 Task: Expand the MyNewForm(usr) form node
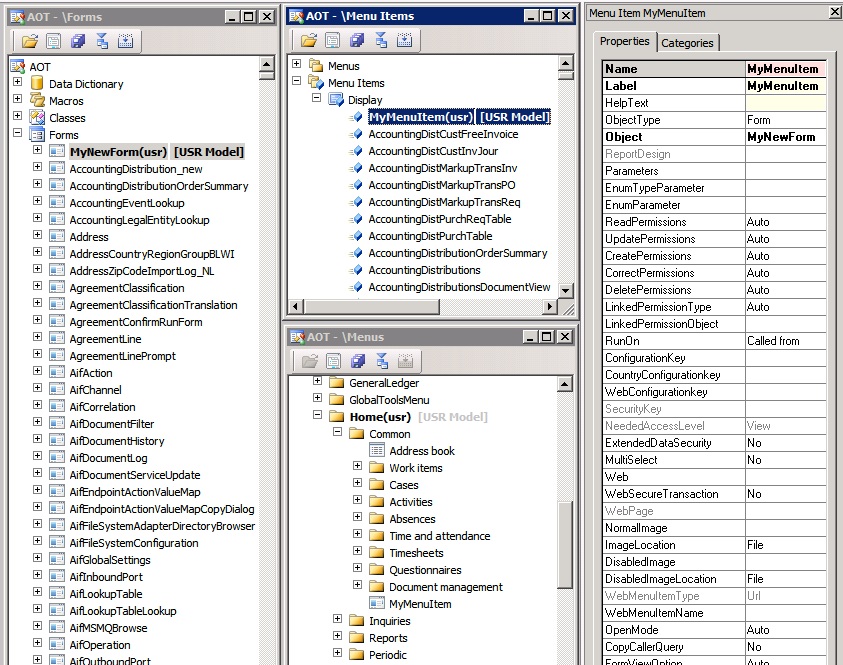[37, 149]
